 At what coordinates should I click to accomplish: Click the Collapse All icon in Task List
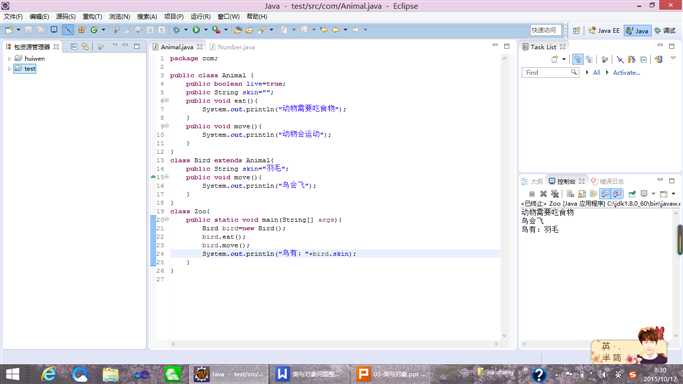point(644,59)
